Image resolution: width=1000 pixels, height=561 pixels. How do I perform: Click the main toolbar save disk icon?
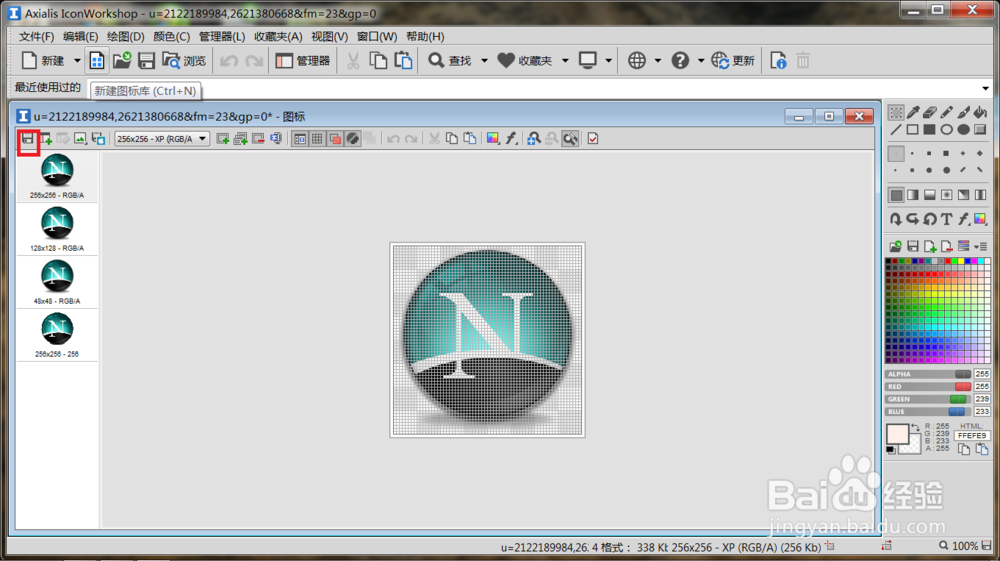[x=147, y=61]
